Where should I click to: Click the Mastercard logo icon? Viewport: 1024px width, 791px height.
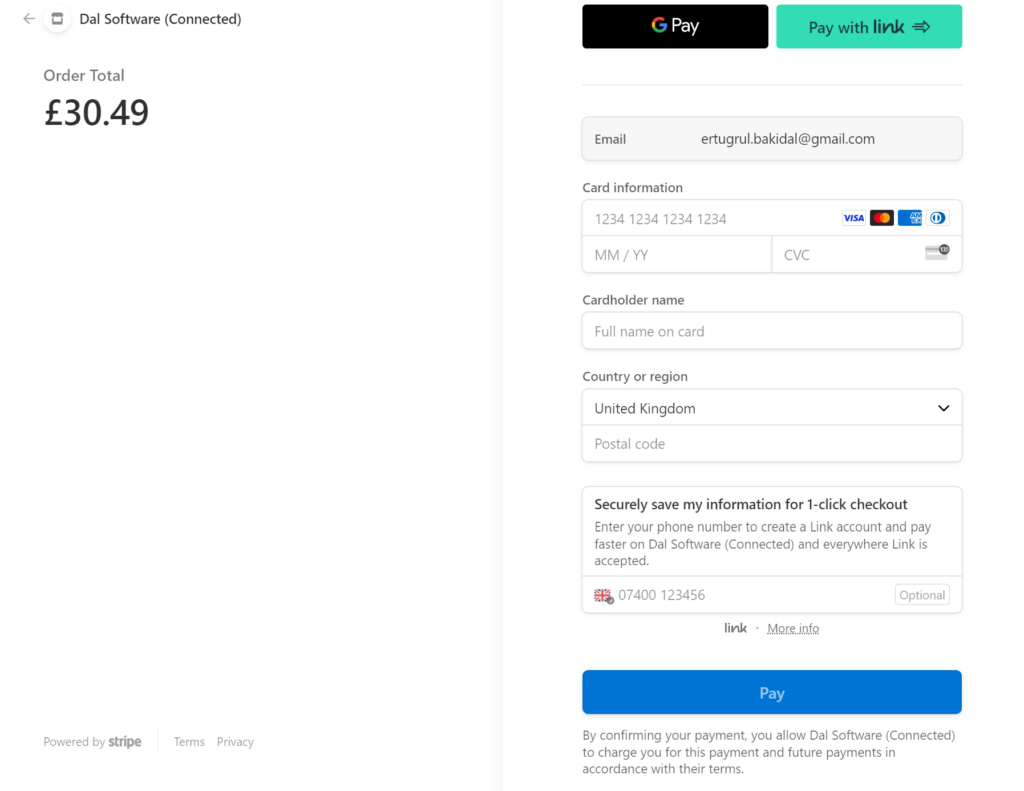pyautogui.click(x=881, y=218)
